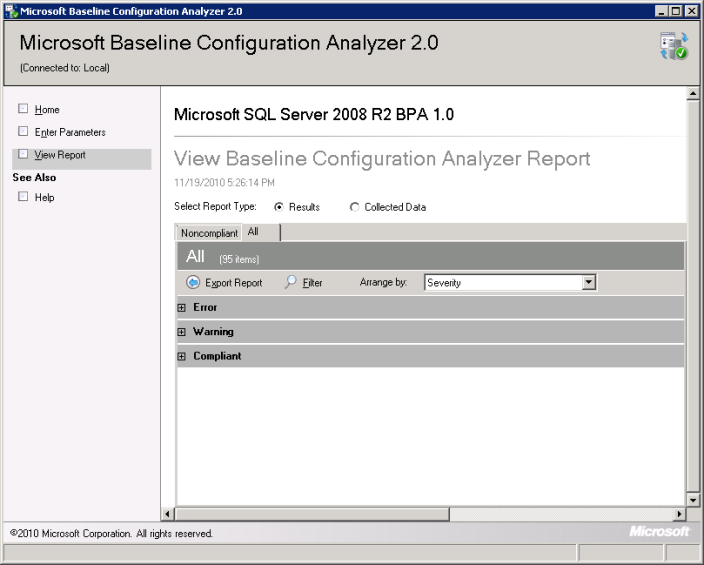Click the square icon beside View Report
Screen dimensions: 704x565
coord(23,154)
